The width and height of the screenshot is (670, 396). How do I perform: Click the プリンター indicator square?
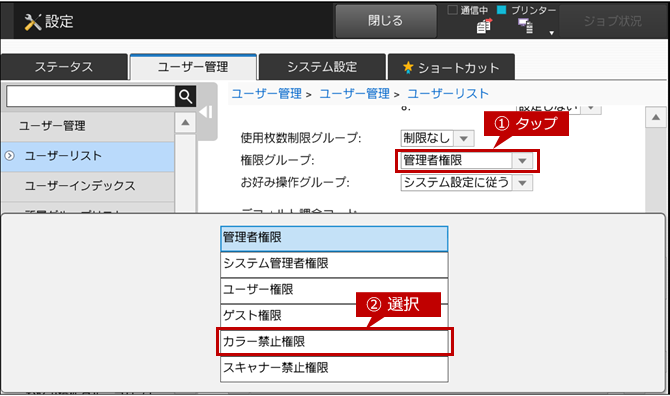(502, 10)
